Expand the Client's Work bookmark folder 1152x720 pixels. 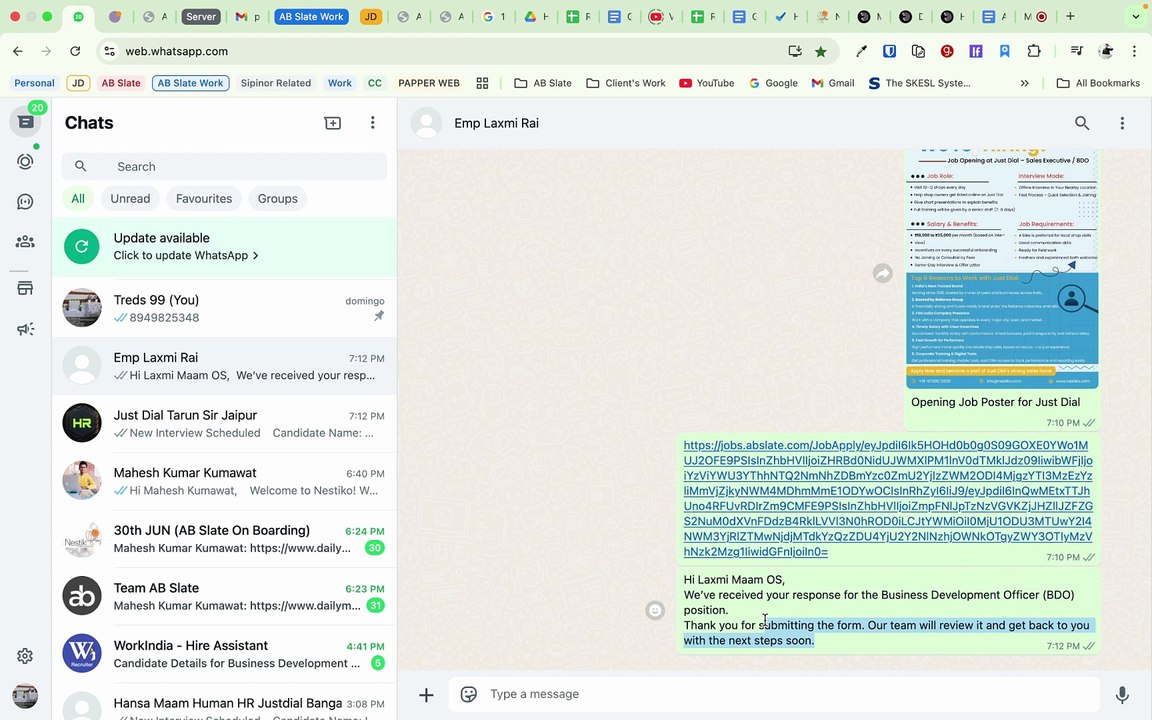click(x=626, y=83)
